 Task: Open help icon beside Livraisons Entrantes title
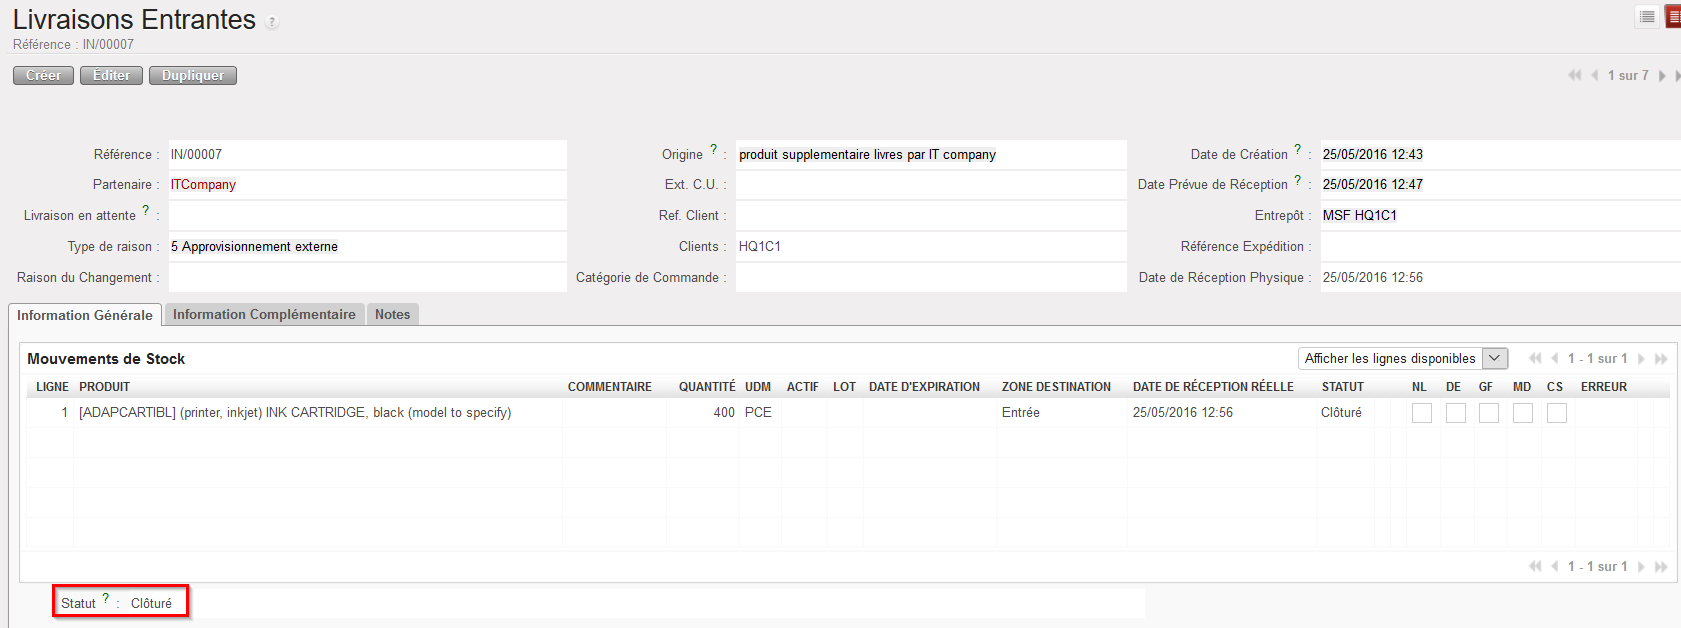click(272, 22)
